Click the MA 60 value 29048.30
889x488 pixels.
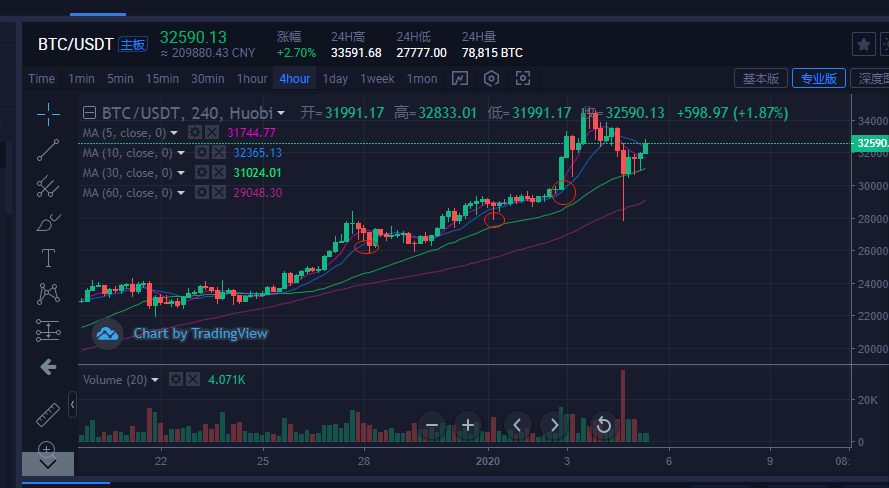[257, 193]
